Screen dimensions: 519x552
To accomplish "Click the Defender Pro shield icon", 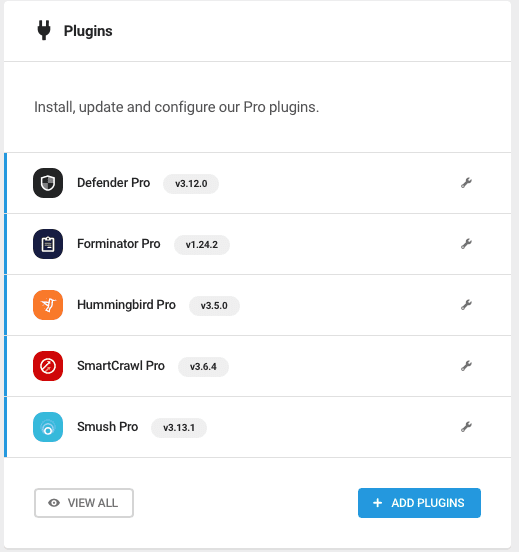I will point(48,183).
